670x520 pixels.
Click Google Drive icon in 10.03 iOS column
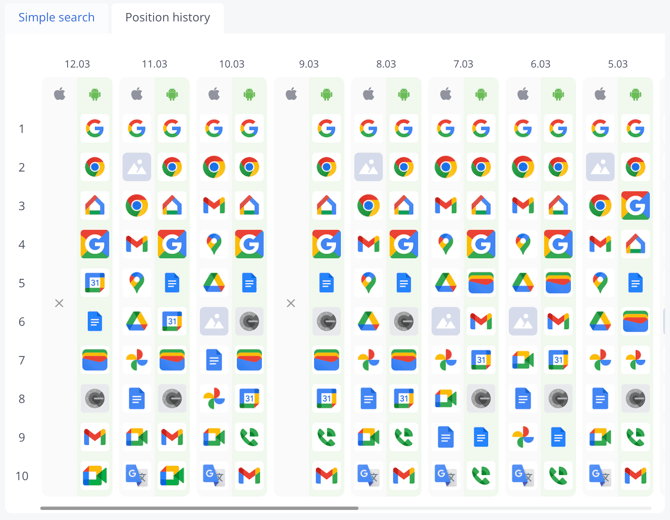[x=214, y=283]
